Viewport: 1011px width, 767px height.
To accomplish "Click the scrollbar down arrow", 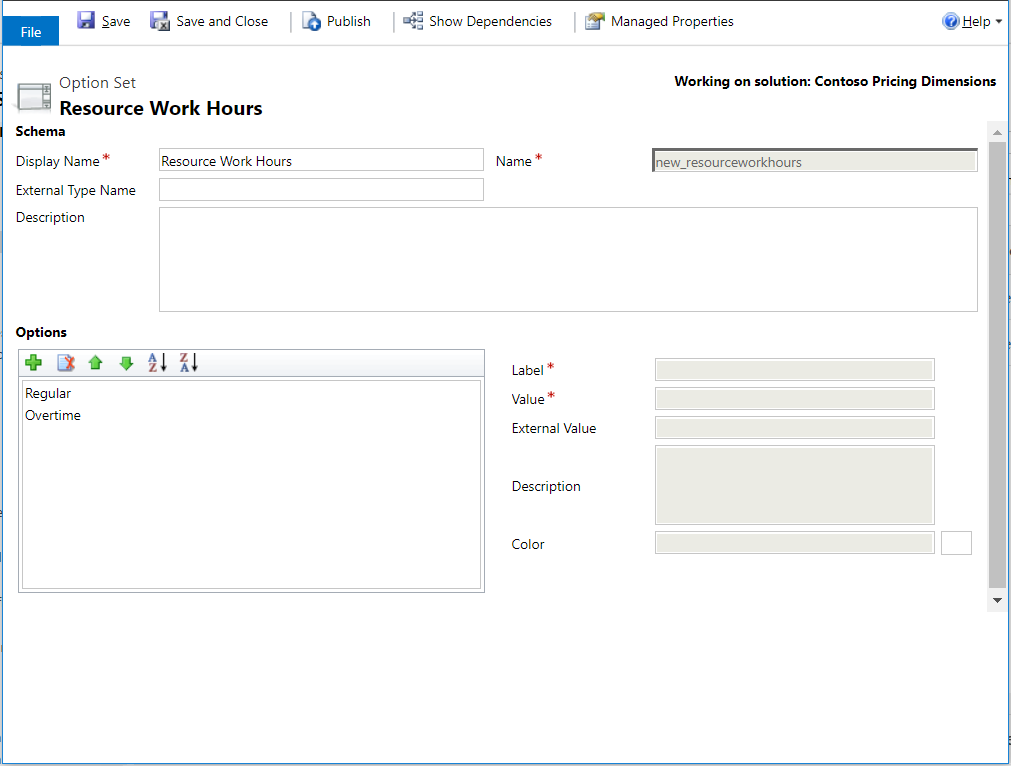I will tap(997, 600).
